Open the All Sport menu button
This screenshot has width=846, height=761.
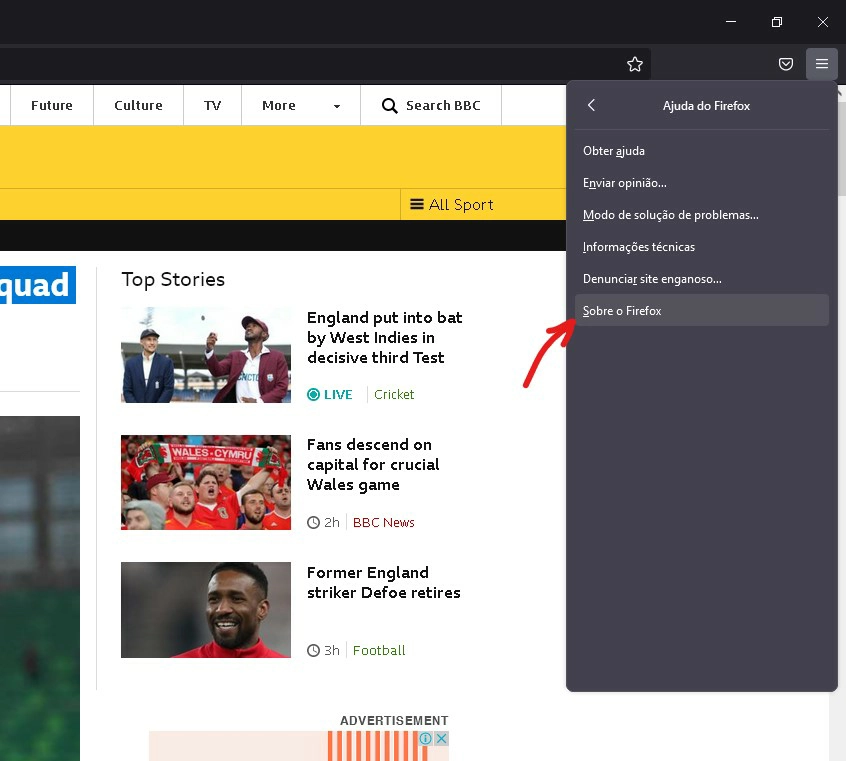452,205
